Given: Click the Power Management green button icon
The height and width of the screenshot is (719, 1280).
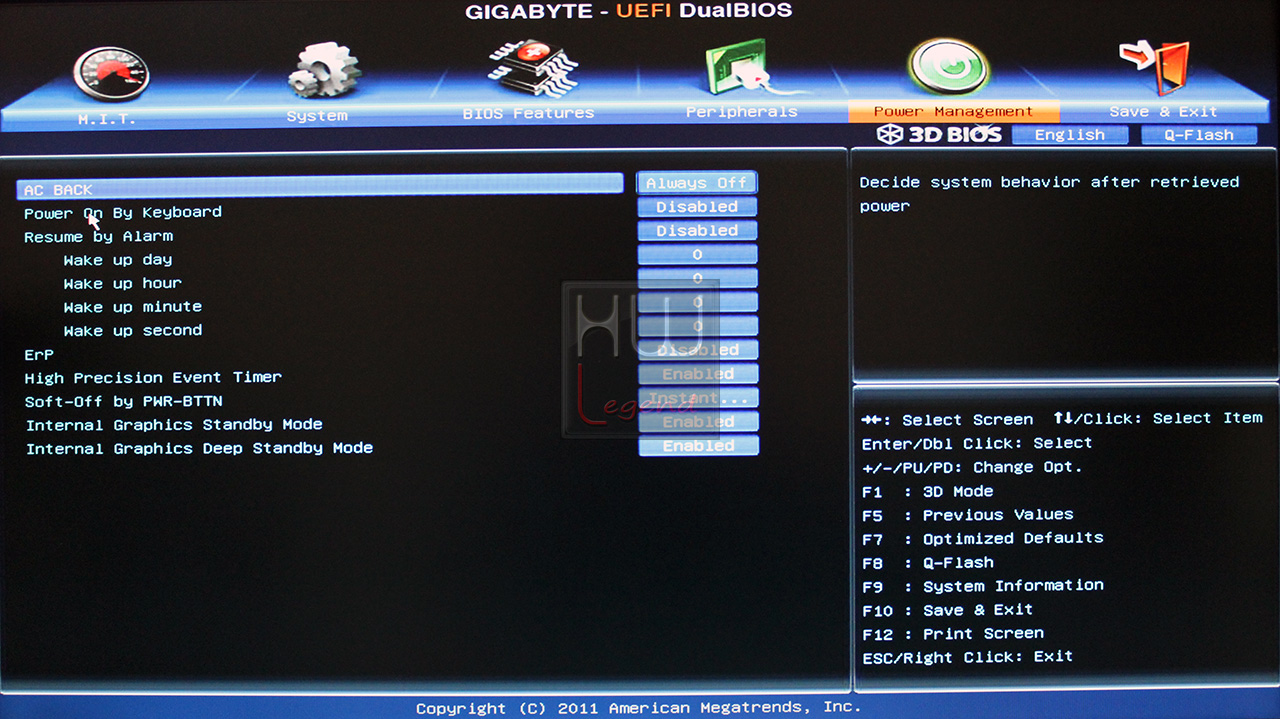Looking at the screenshot, I should (950, 66).
